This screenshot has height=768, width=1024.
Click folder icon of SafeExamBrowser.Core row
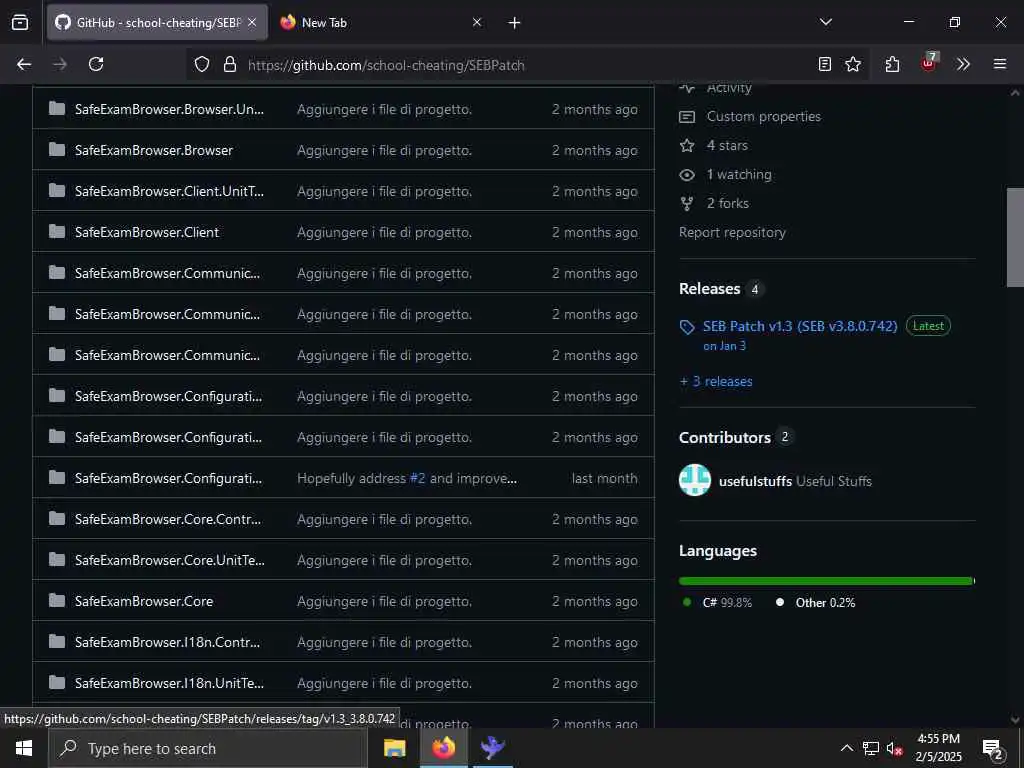(57, 601)
